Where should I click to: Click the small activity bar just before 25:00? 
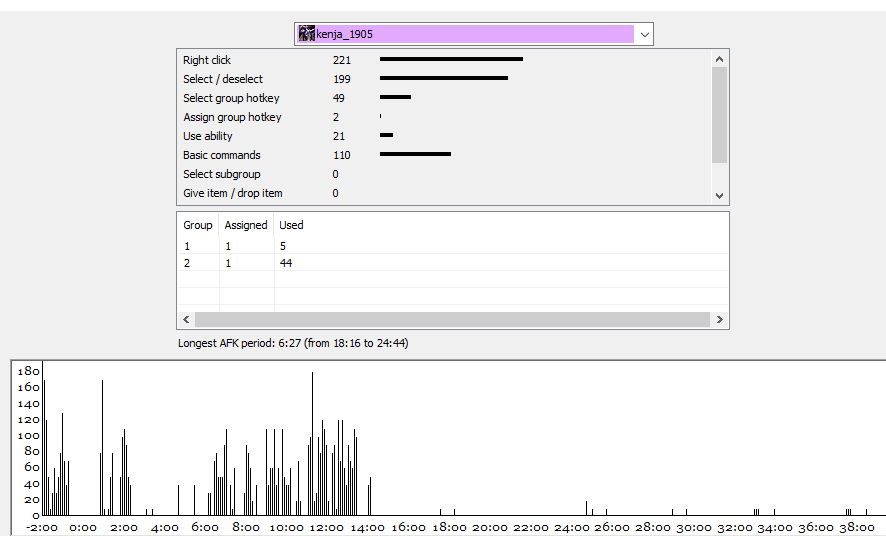point(587,508)
